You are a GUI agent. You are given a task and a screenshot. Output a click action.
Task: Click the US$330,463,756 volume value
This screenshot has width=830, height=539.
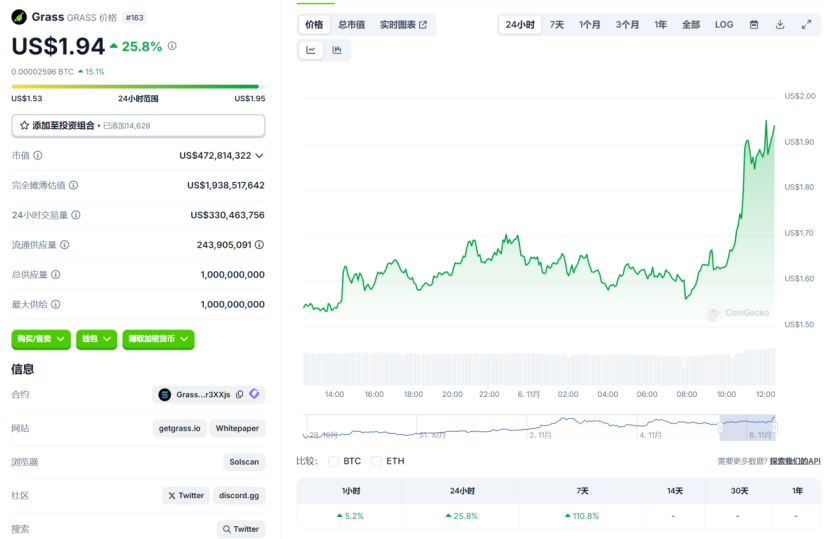click(228, 215)
